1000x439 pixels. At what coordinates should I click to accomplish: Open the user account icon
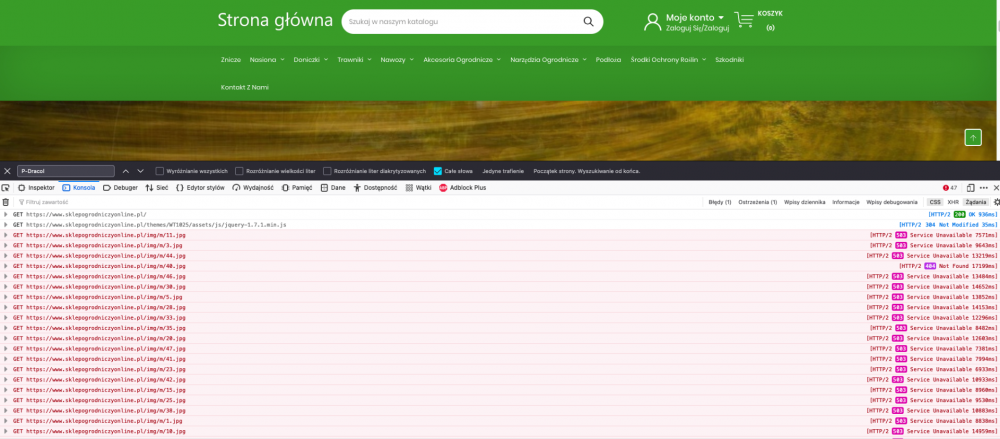point(652,22)
